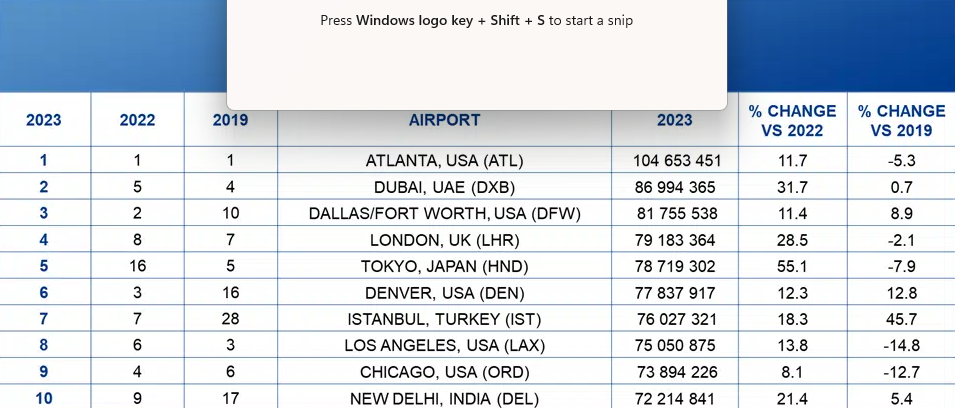Select the -14.8 value for Los Angeles
The width and height of the screenshot is (955, 408).
[901, 346]
